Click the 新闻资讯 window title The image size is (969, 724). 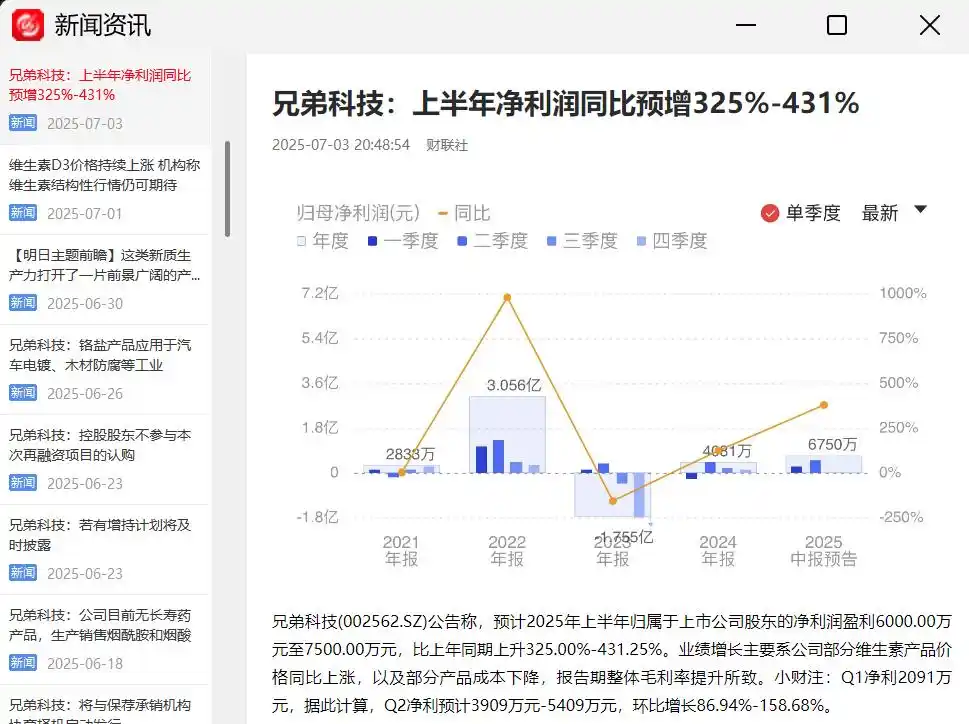click(x=103, y=25)
